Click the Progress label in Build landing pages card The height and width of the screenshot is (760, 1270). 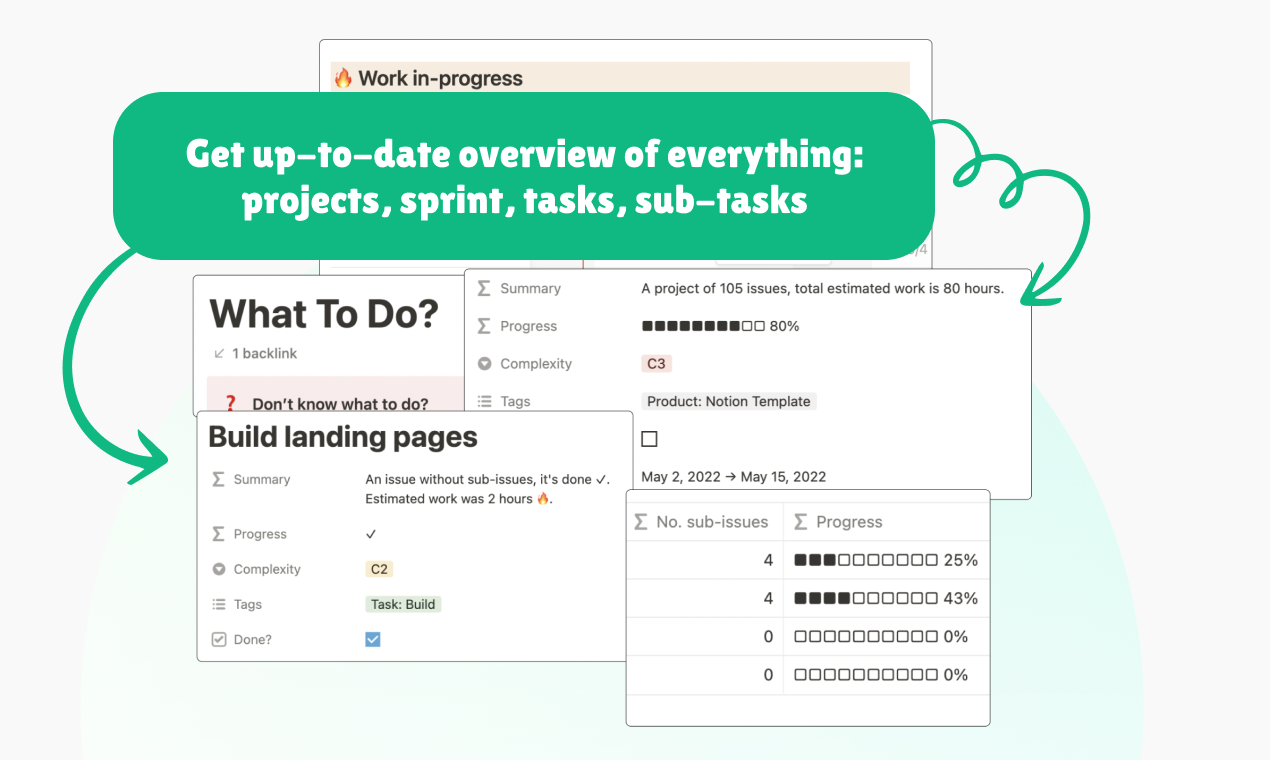point(260,534)
